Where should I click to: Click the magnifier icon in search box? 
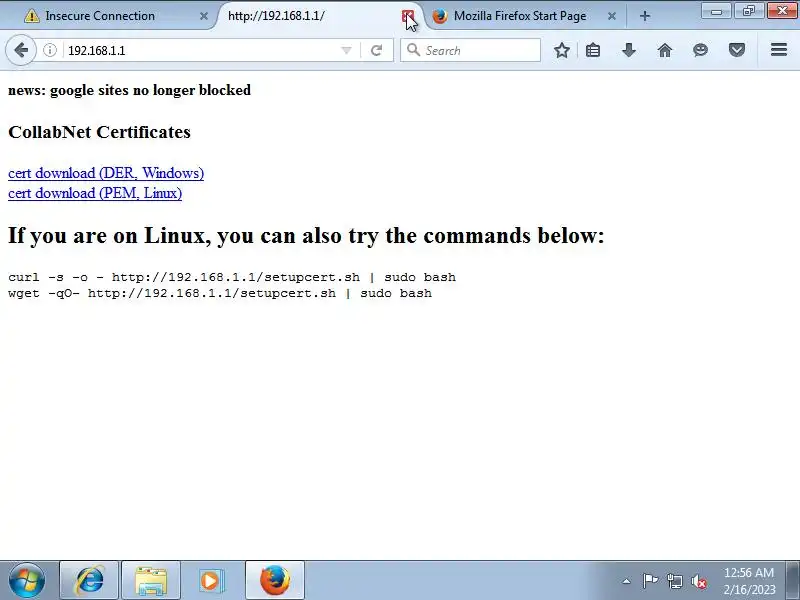(413, 50)
